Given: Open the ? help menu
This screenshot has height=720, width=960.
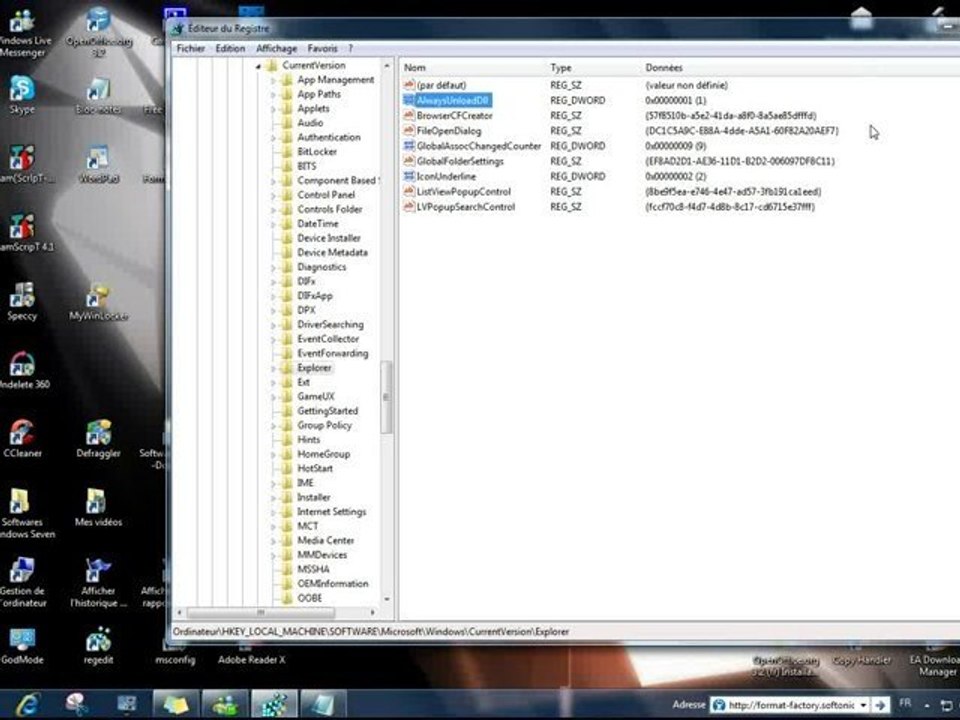Looking at the screenshot, I should (x=350, y=48).
